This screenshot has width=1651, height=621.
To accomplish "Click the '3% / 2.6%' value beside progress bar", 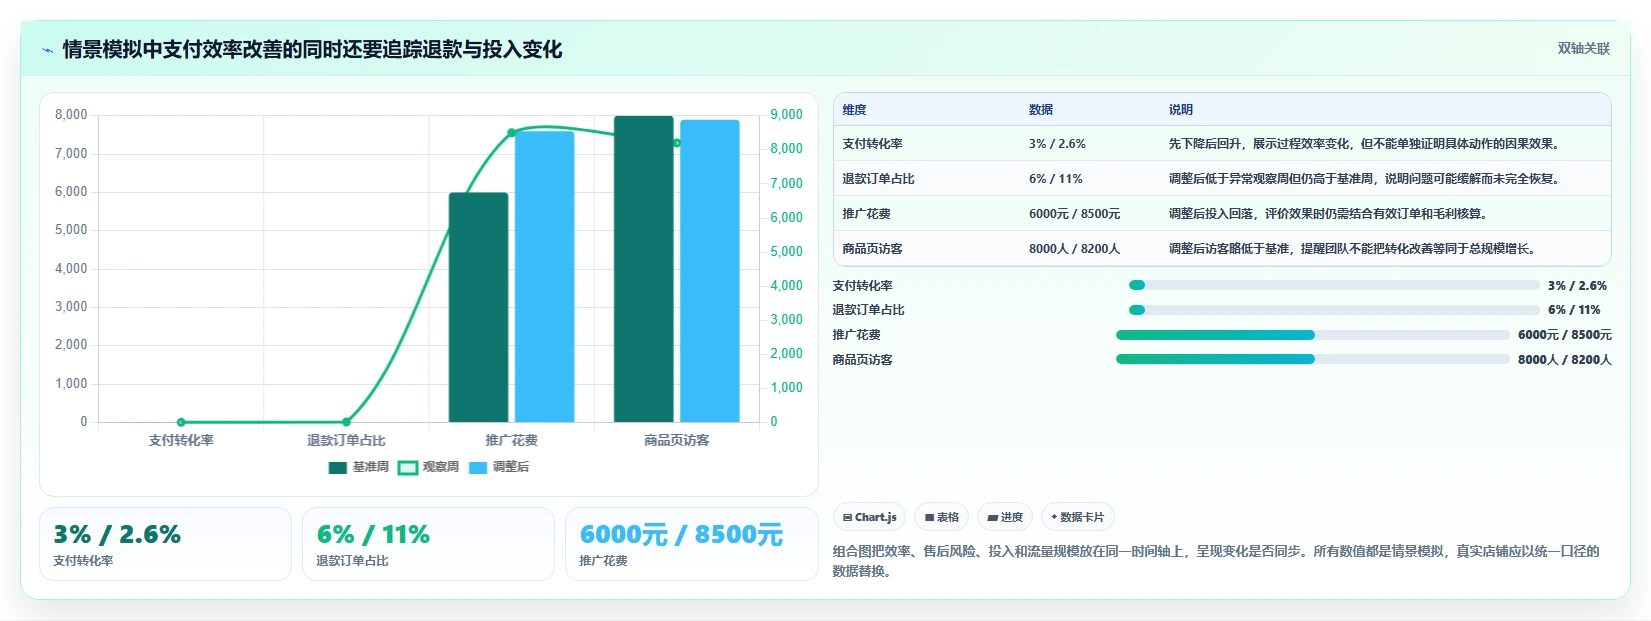I will pyautogui.click(x=1577, y=285).
